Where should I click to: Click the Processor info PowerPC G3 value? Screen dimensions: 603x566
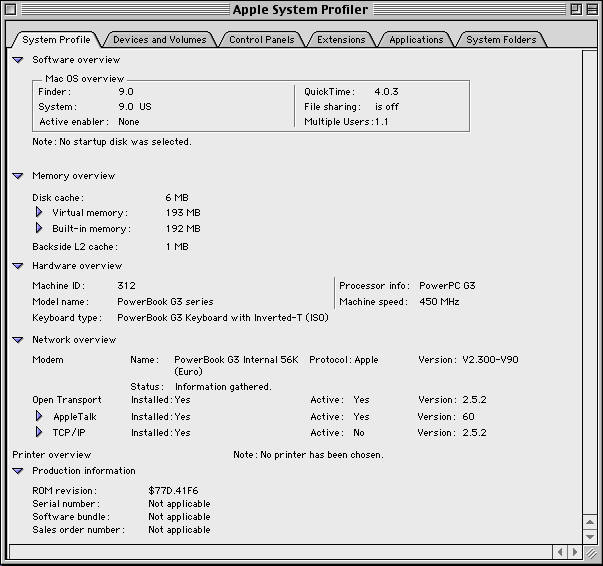click(x=447, y=286)
